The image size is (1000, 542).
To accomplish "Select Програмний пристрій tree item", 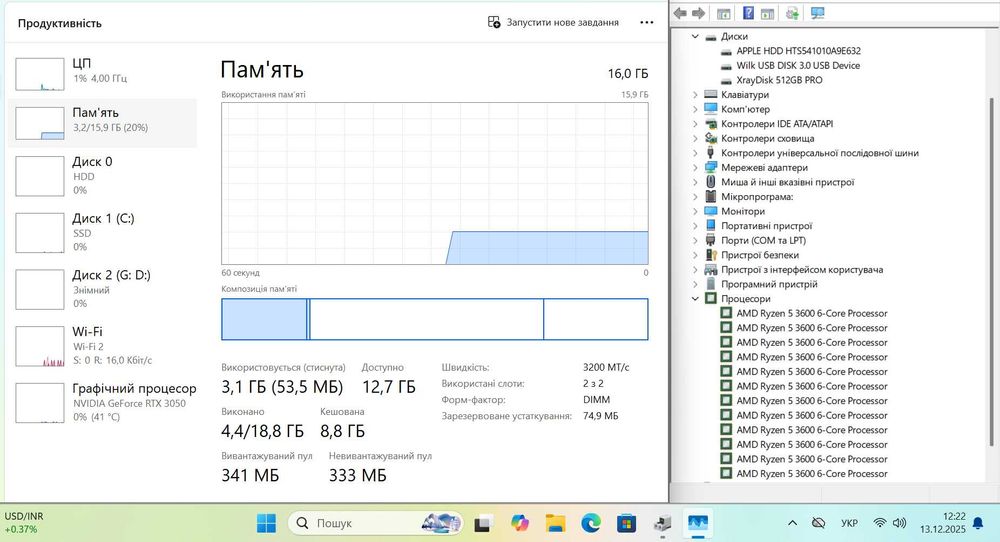I will point(769,284).
